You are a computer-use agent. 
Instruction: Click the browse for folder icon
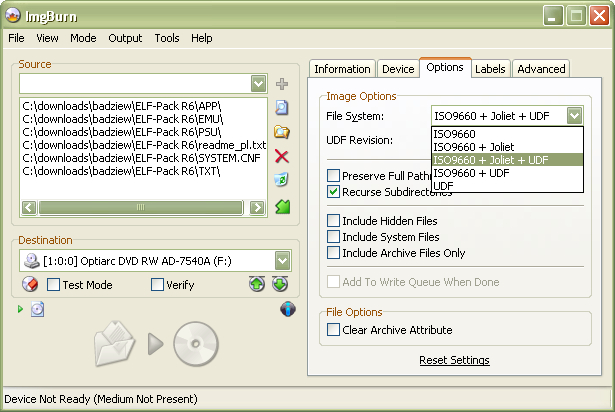pyautogui.click(x=282, y=132)
